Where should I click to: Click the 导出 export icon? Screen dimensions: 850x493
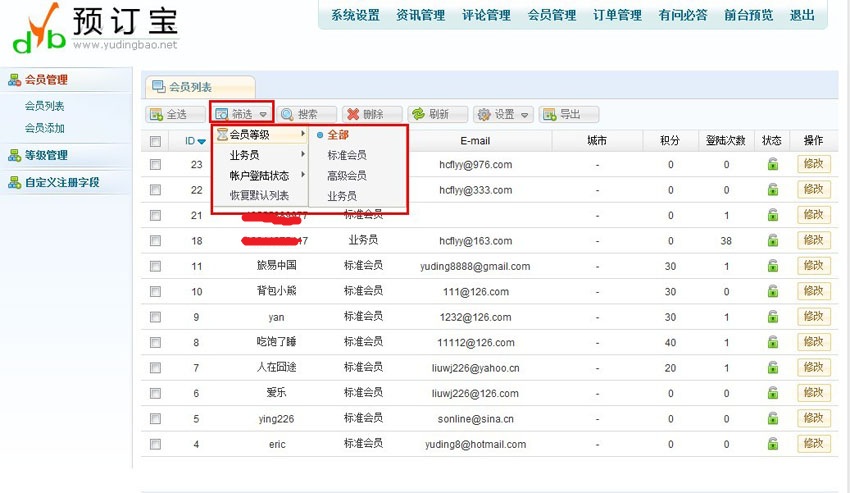[549, 114]
